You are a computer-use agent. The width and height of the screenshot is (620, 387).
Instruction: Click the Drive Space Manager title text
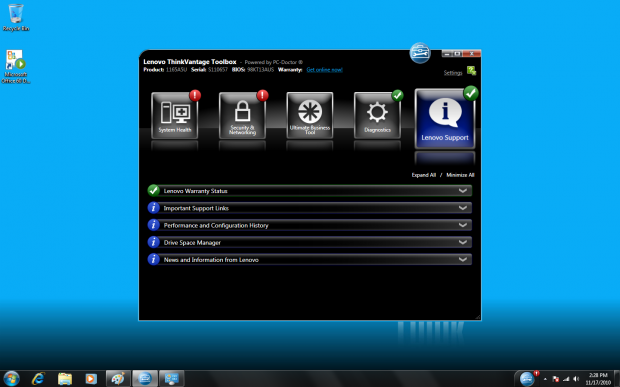point(192,243)
